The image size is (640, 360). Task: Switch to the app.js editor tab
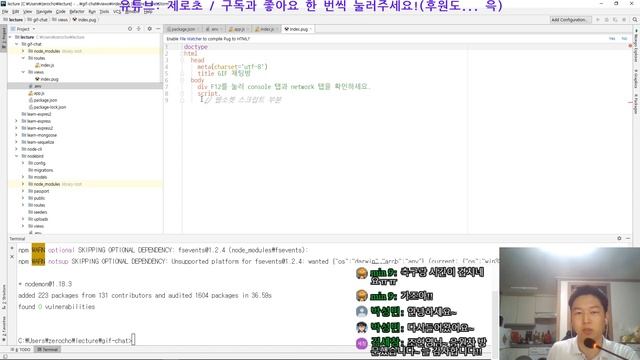click(238, 29)
